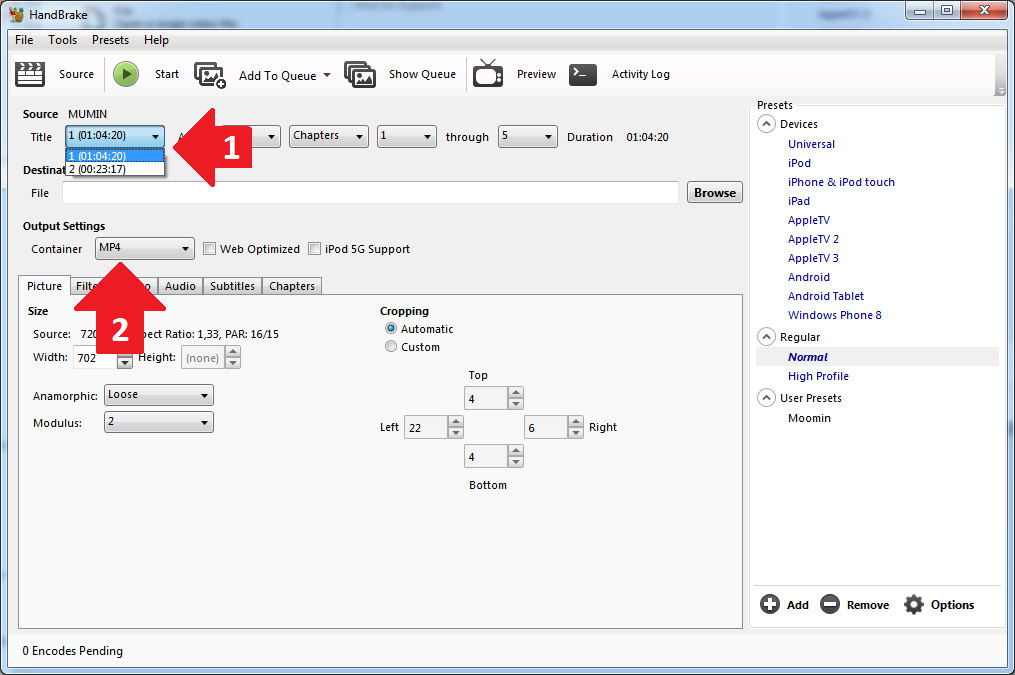The width and height of the screenshot is (1015, 675).
Task: Select the iPhone & iPod touch preset
Action: [x=841, y=182]
